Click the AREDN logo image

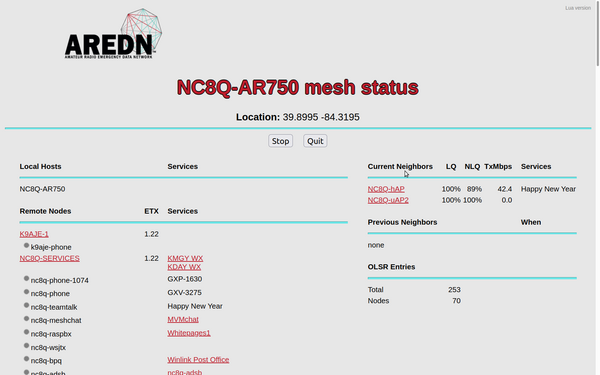(x=113, y=34)
